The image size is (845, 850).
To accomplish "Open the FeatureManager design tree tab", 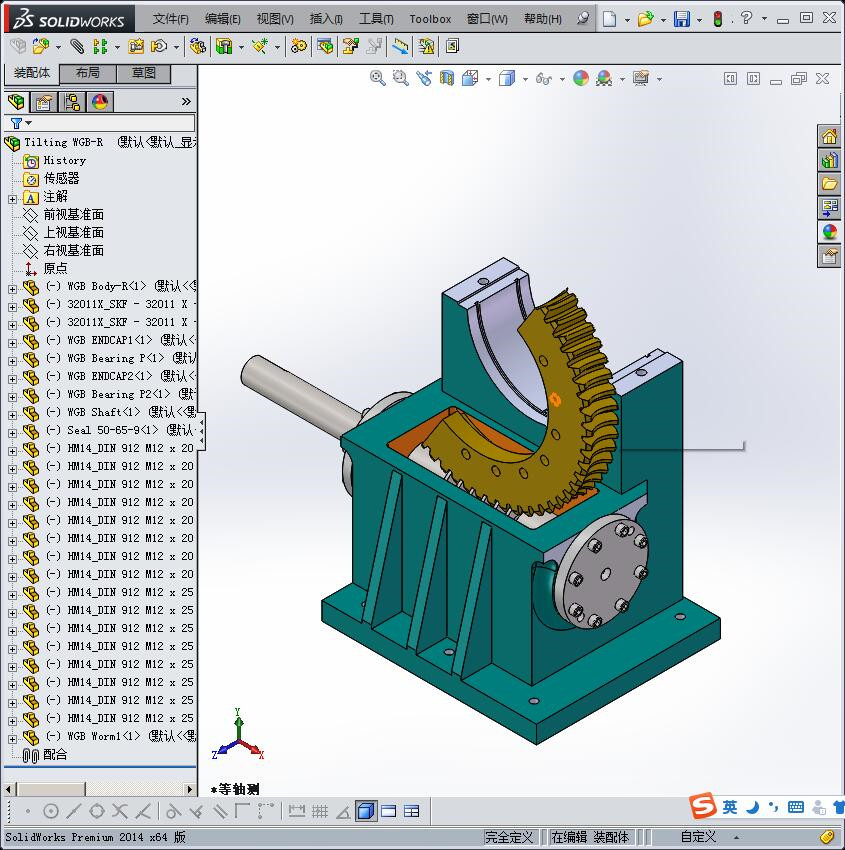I will click(17, 101).
